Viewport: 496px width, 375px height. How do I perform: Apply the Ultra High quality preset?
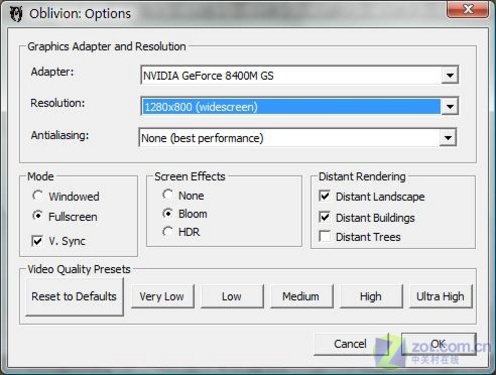pyautogui.click(x=441, y=296)
